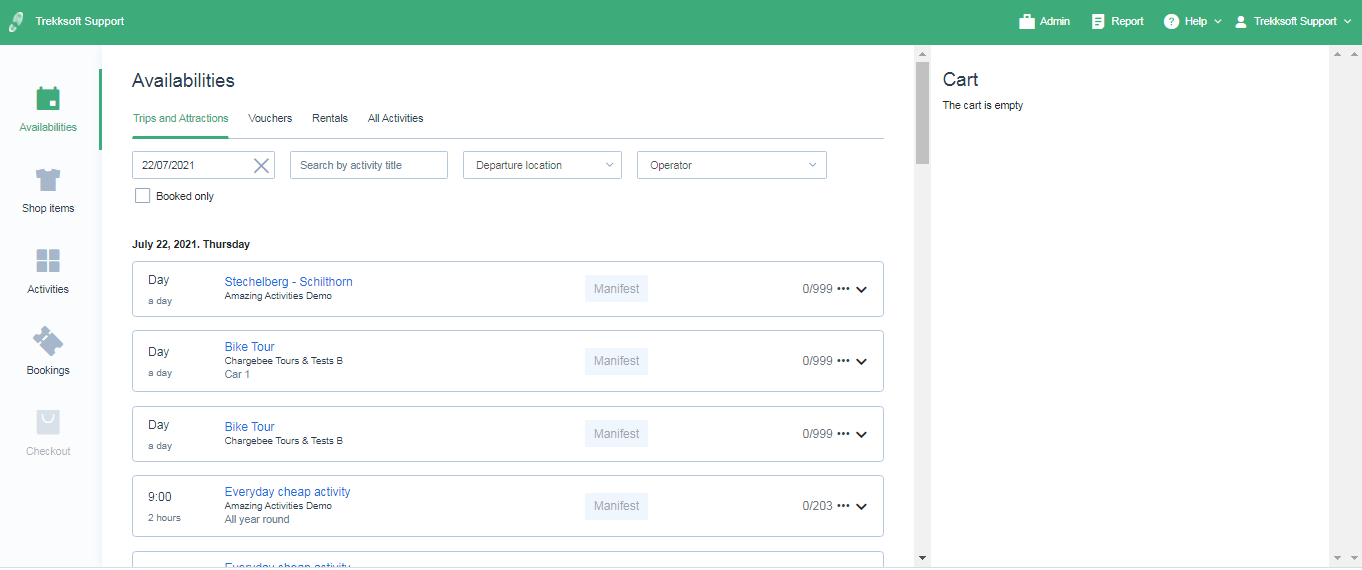Open Bookings ticket icon

click(48, 342)
